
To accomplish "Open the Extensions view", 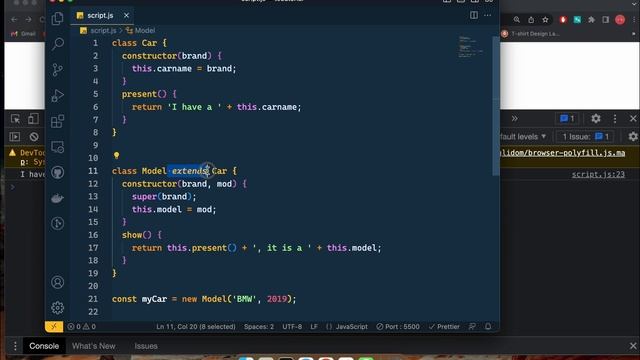I will (x=58, y=121).
